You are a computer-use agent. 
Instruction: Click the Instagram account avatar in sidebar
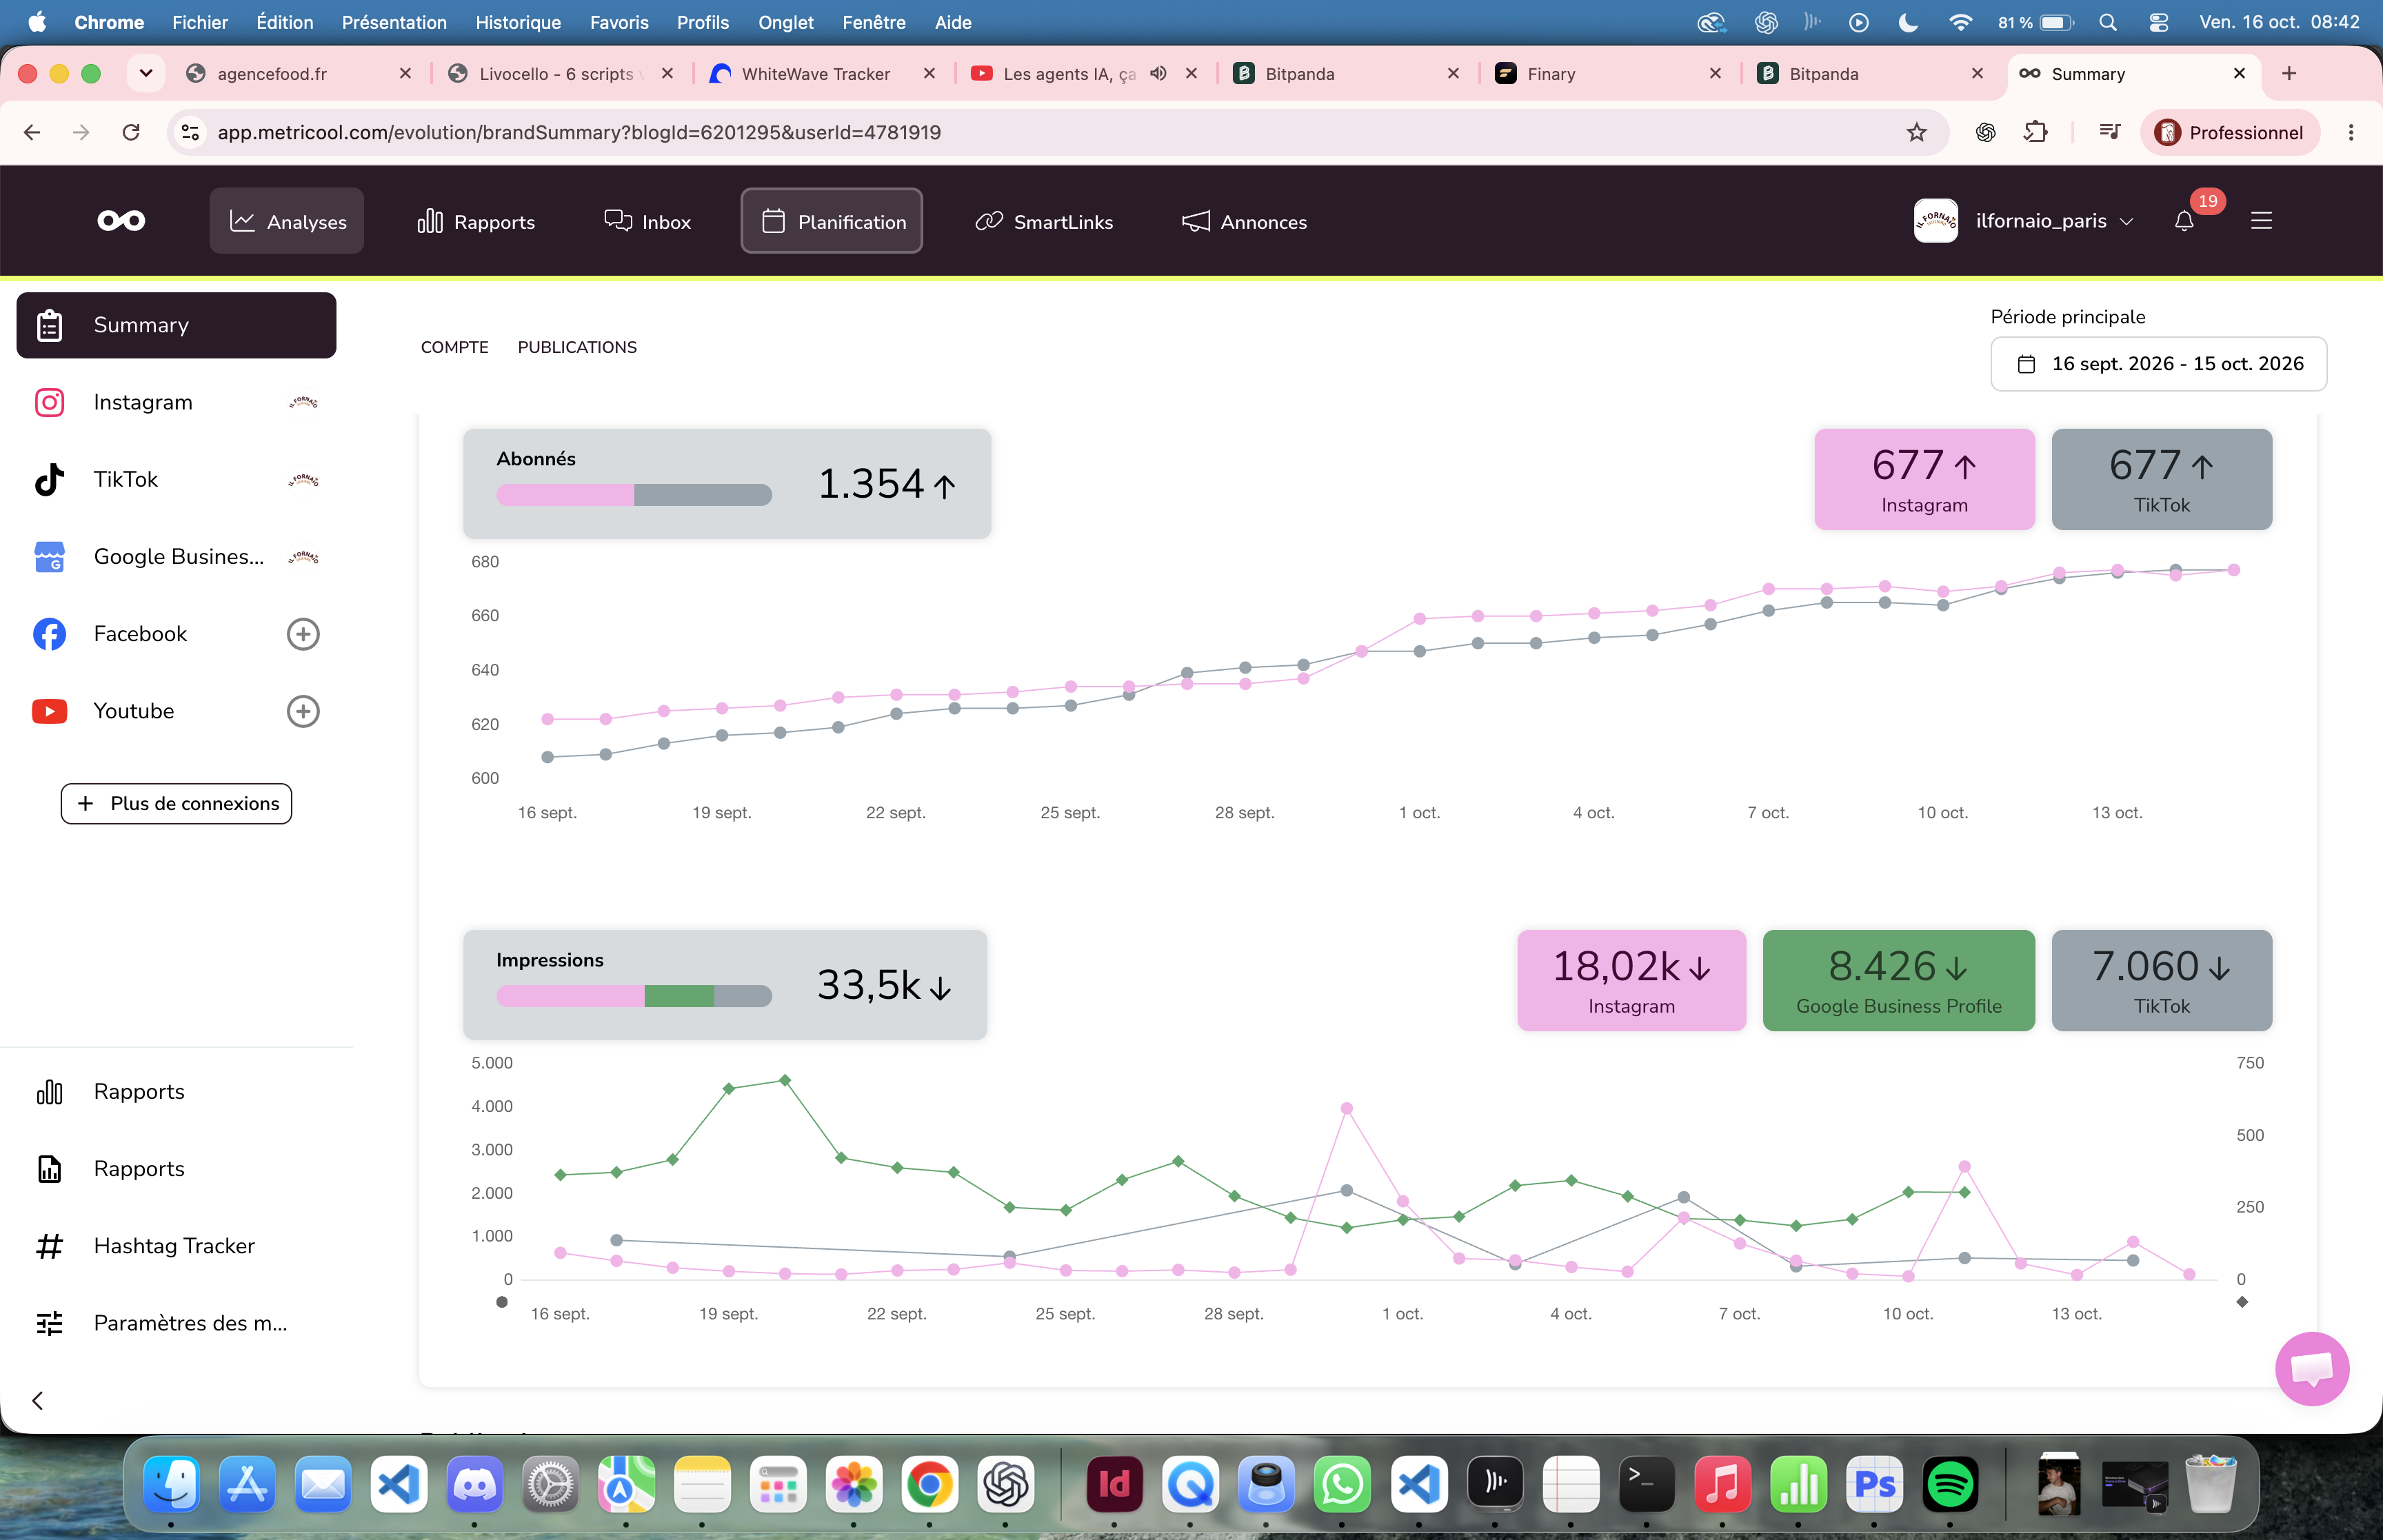click(x=303, y=402)
